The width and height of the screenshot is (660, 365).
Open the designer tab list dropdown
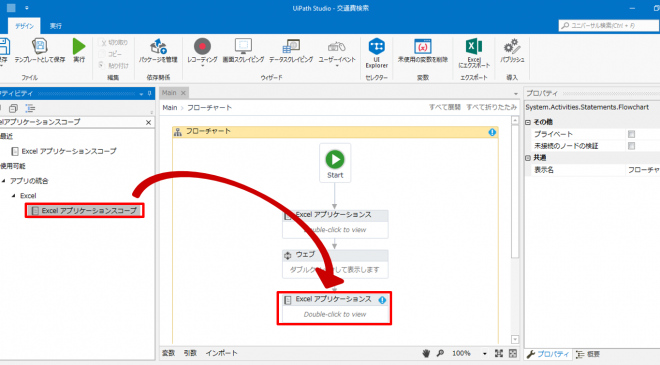[516, 93]
